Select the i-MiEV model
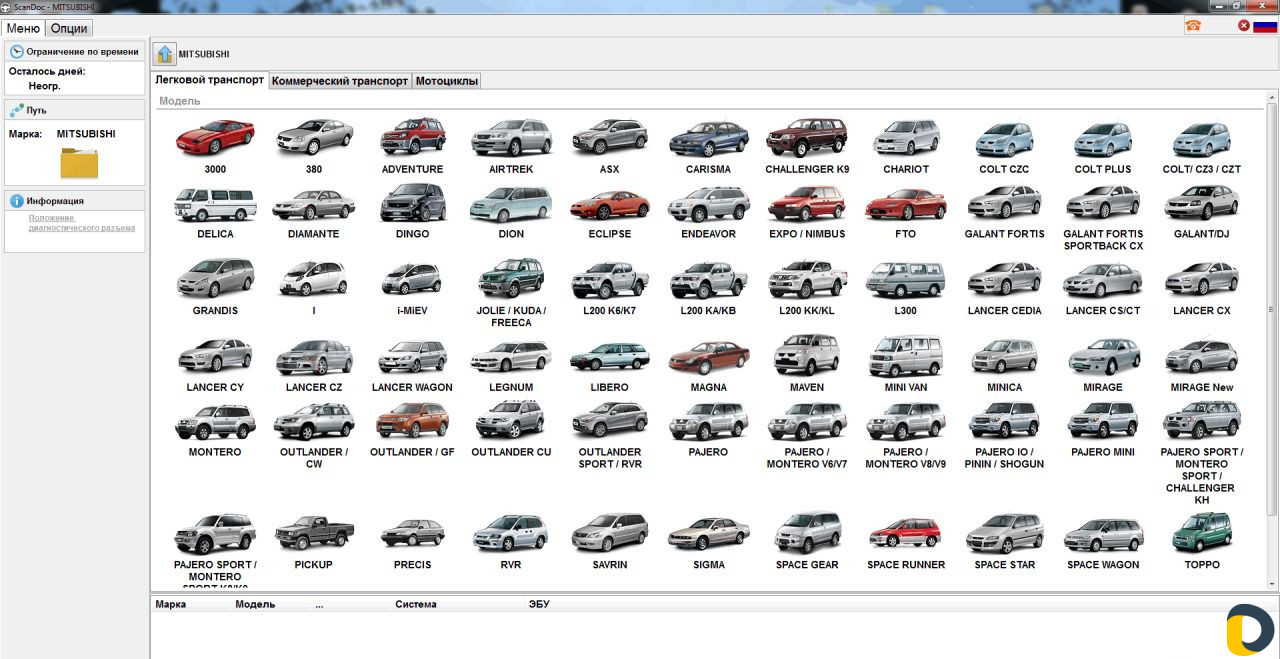Viewport: 1280px width, 659px height. tap(412, 279)
